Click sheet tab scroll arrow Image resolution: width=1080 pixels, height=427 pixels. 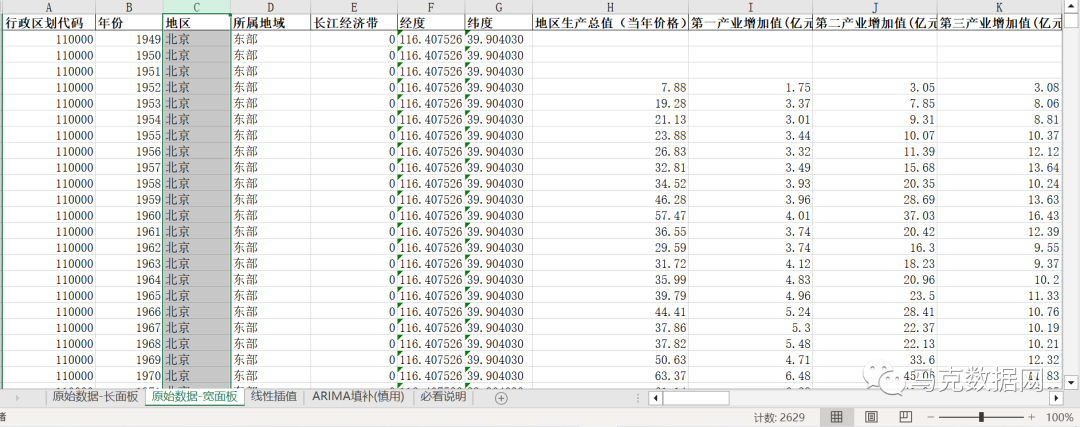(17, 397)
